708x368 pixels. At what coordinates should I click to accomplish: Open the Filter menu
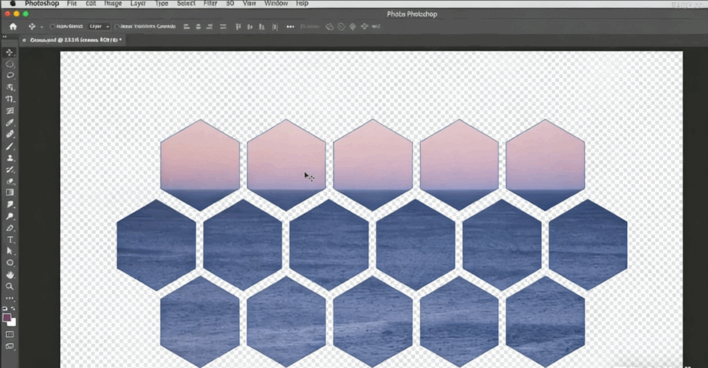pos(210,3)
